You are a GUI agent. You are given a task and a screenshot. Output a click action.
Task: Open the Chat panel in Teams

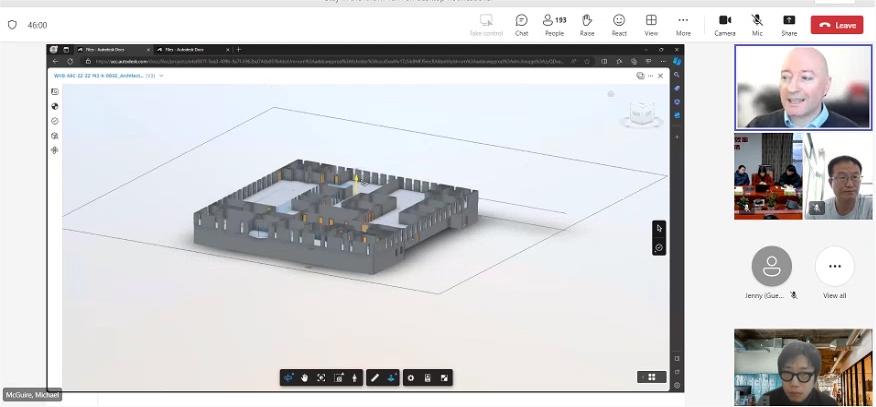click(x=521, y=24)
